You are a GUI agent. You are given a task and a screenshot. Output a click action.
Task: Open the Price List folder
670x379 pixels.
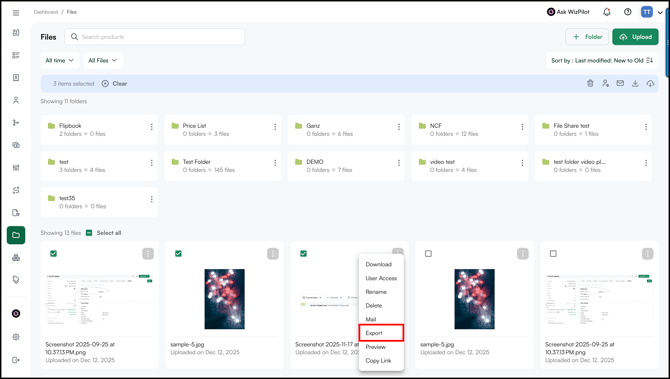click(223, 129)
